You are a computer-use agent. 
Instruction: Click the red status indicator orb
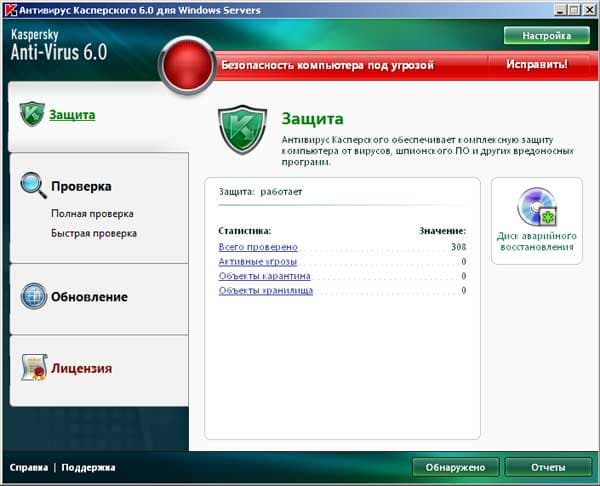point(187,65)
